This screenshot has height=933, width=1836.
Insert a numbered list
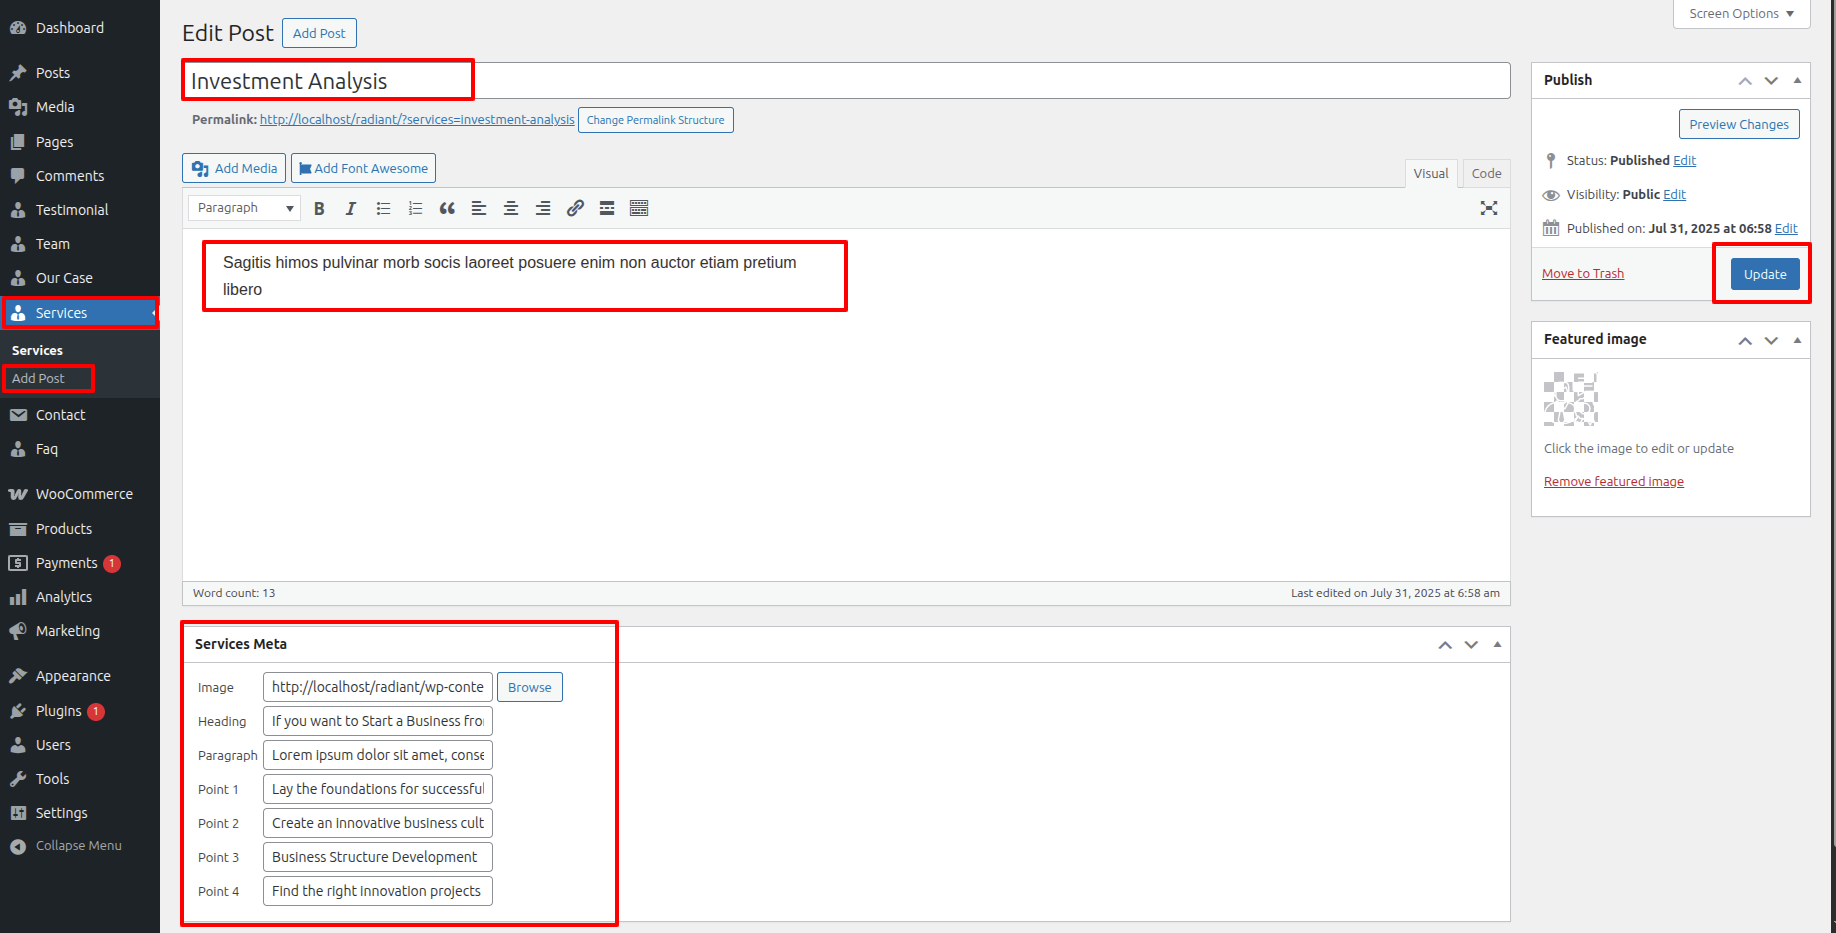[415, 208]
